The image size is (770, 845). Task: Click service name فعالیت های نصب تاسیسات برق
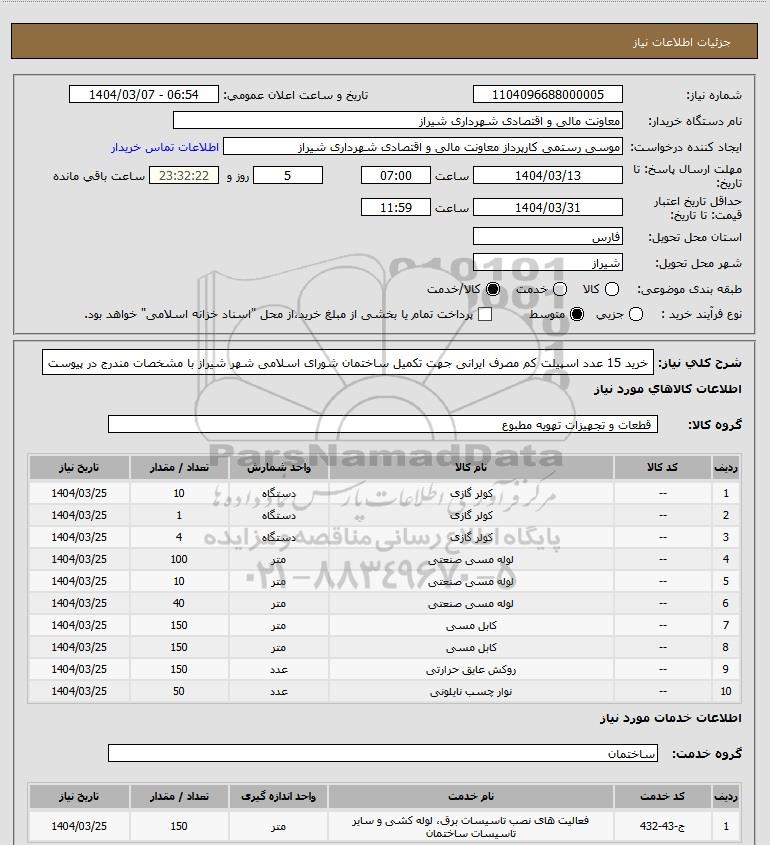pos(471,827)
